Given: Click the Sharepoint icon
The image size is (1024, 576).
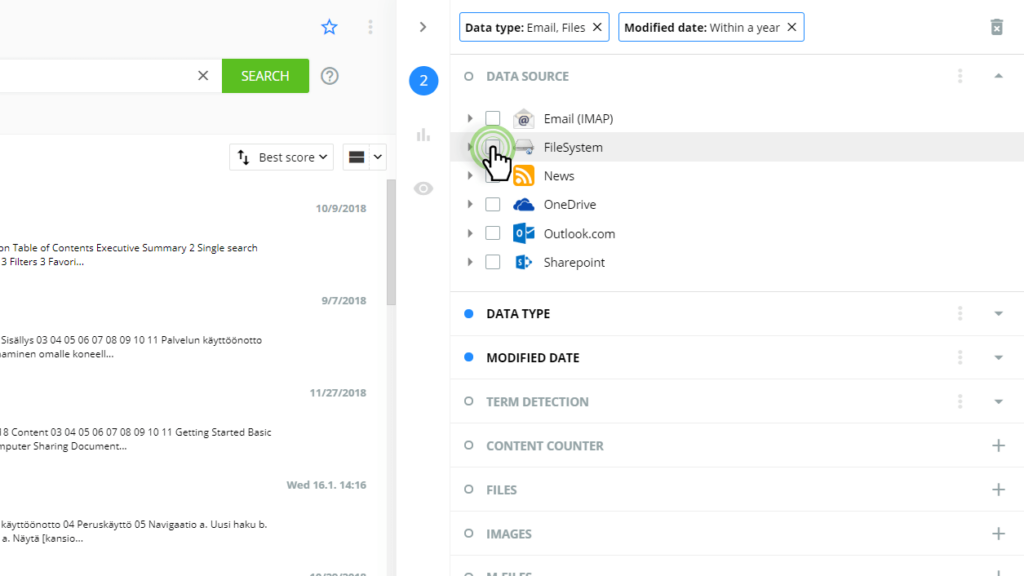Looking at the screenshot, I should click(524, 262).
